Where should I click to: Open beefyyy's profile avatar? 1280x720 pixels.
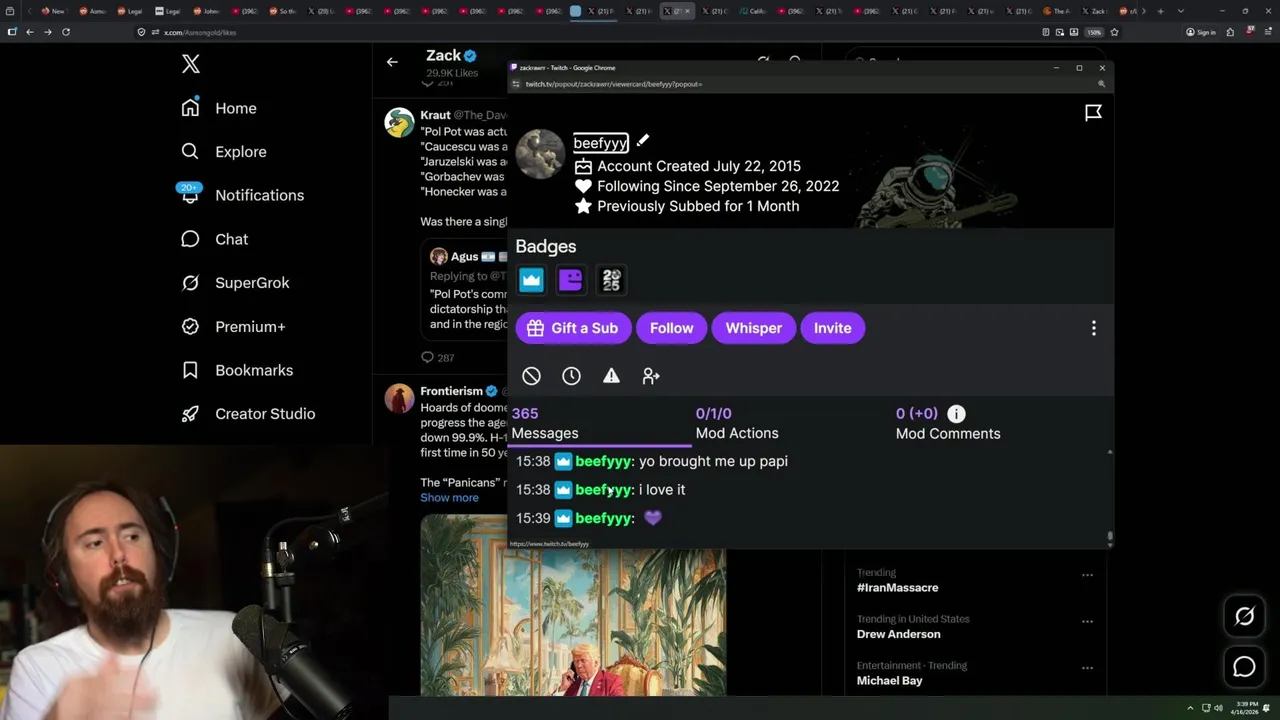(x=540, y=154)
